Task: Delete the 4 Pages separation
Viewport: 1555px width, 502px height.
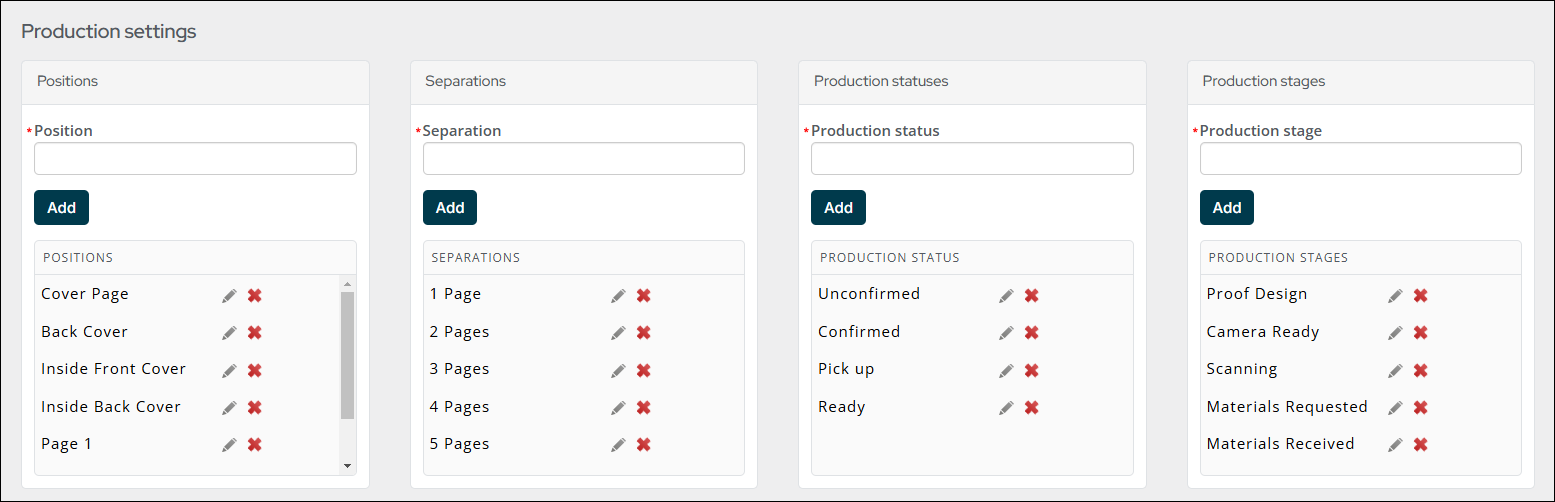Action: [644, 407]
